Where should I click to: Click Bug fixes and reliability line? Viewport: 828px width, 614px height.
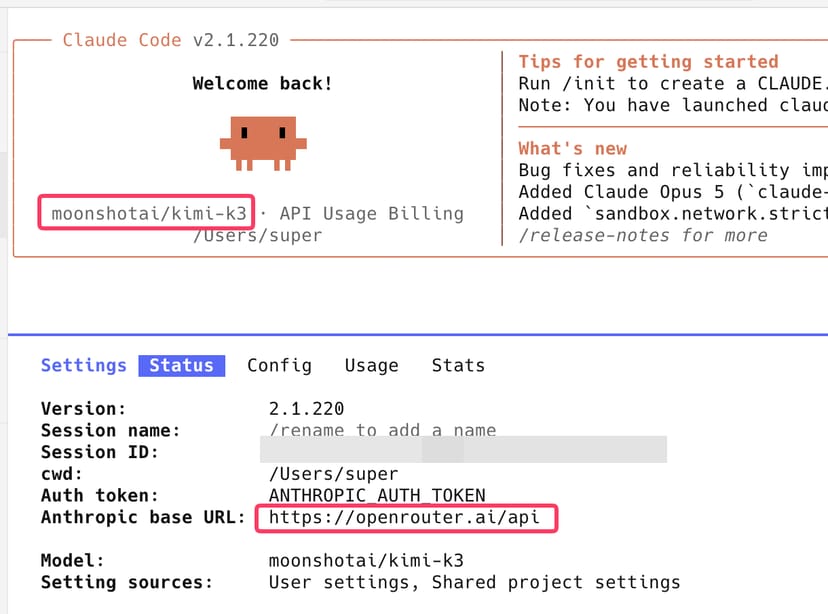[x=673, y=170]
